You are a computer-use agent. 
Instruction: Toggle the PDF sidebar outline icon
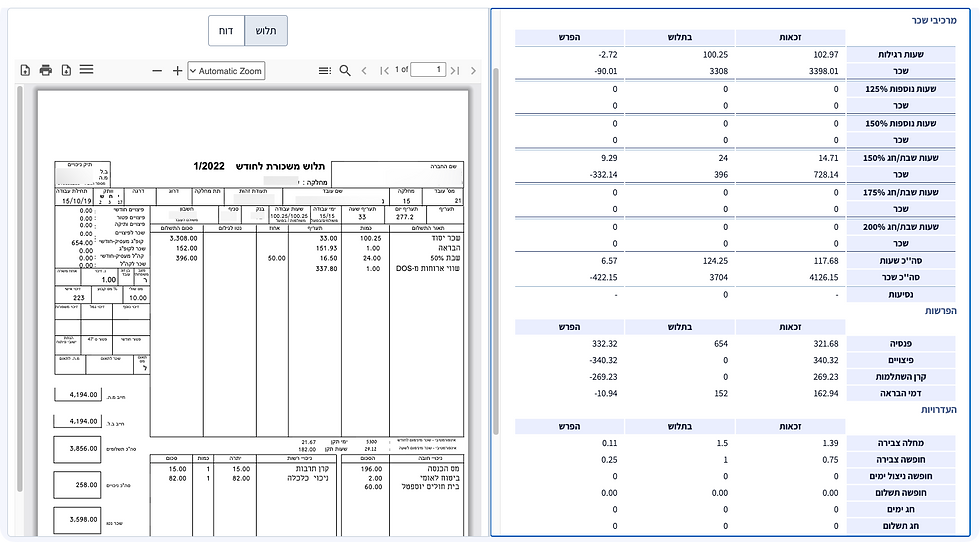[x=325, y=71]
